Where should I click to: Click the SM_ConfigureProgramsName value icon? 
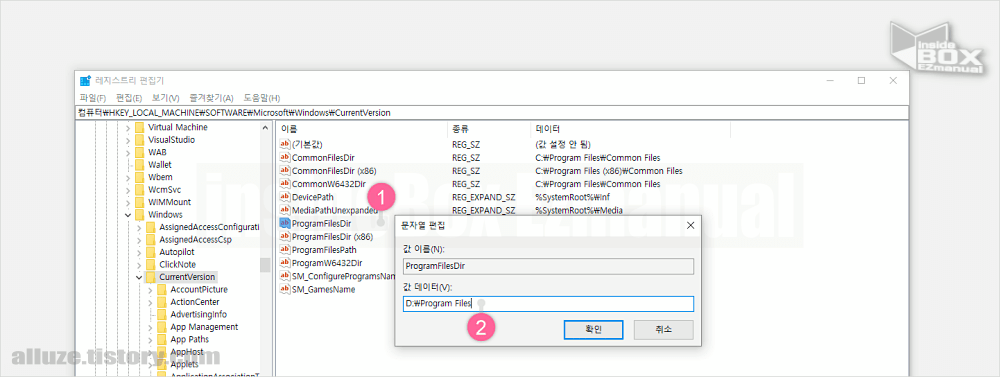[285, 276]
